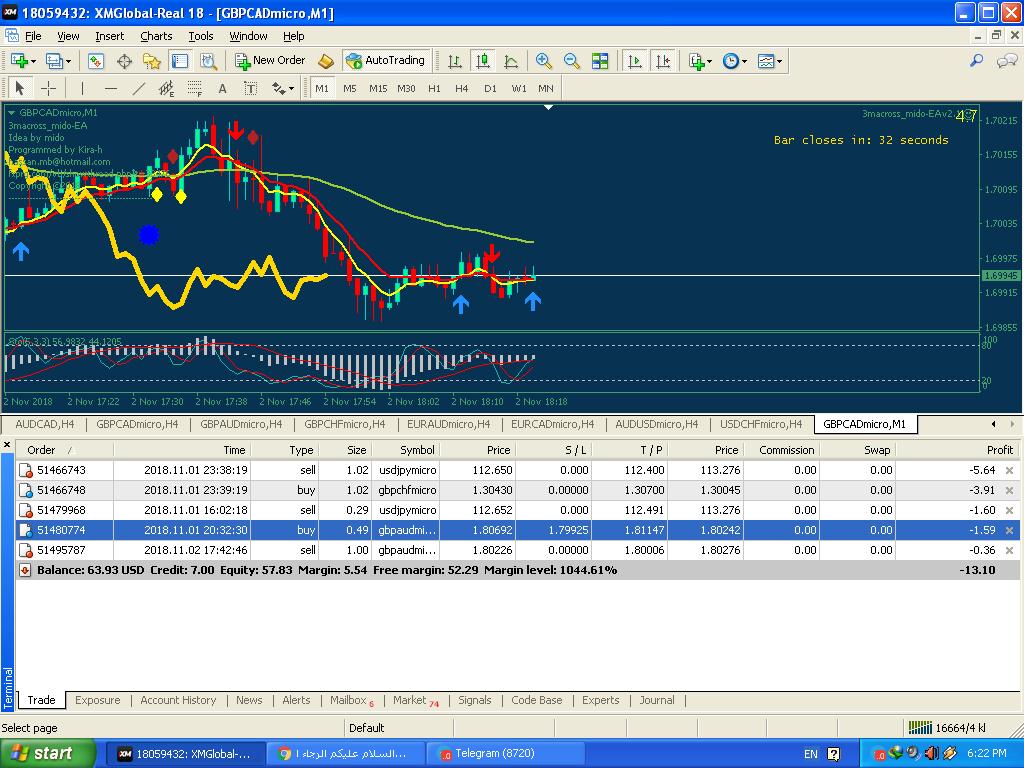Screen dimensions: 1024x768
Task: Open the Market Watch window icon
Action: point(96,61)
